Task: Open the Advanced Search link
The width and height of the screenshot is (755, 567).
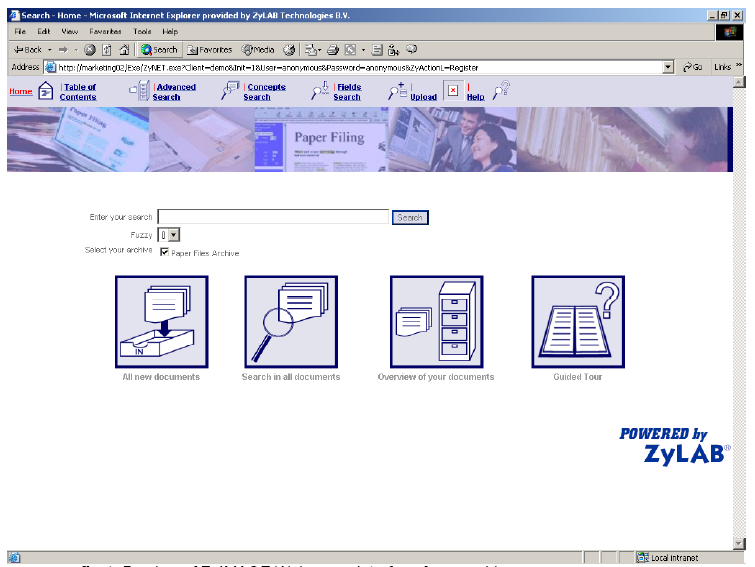Action: [175, 92]
